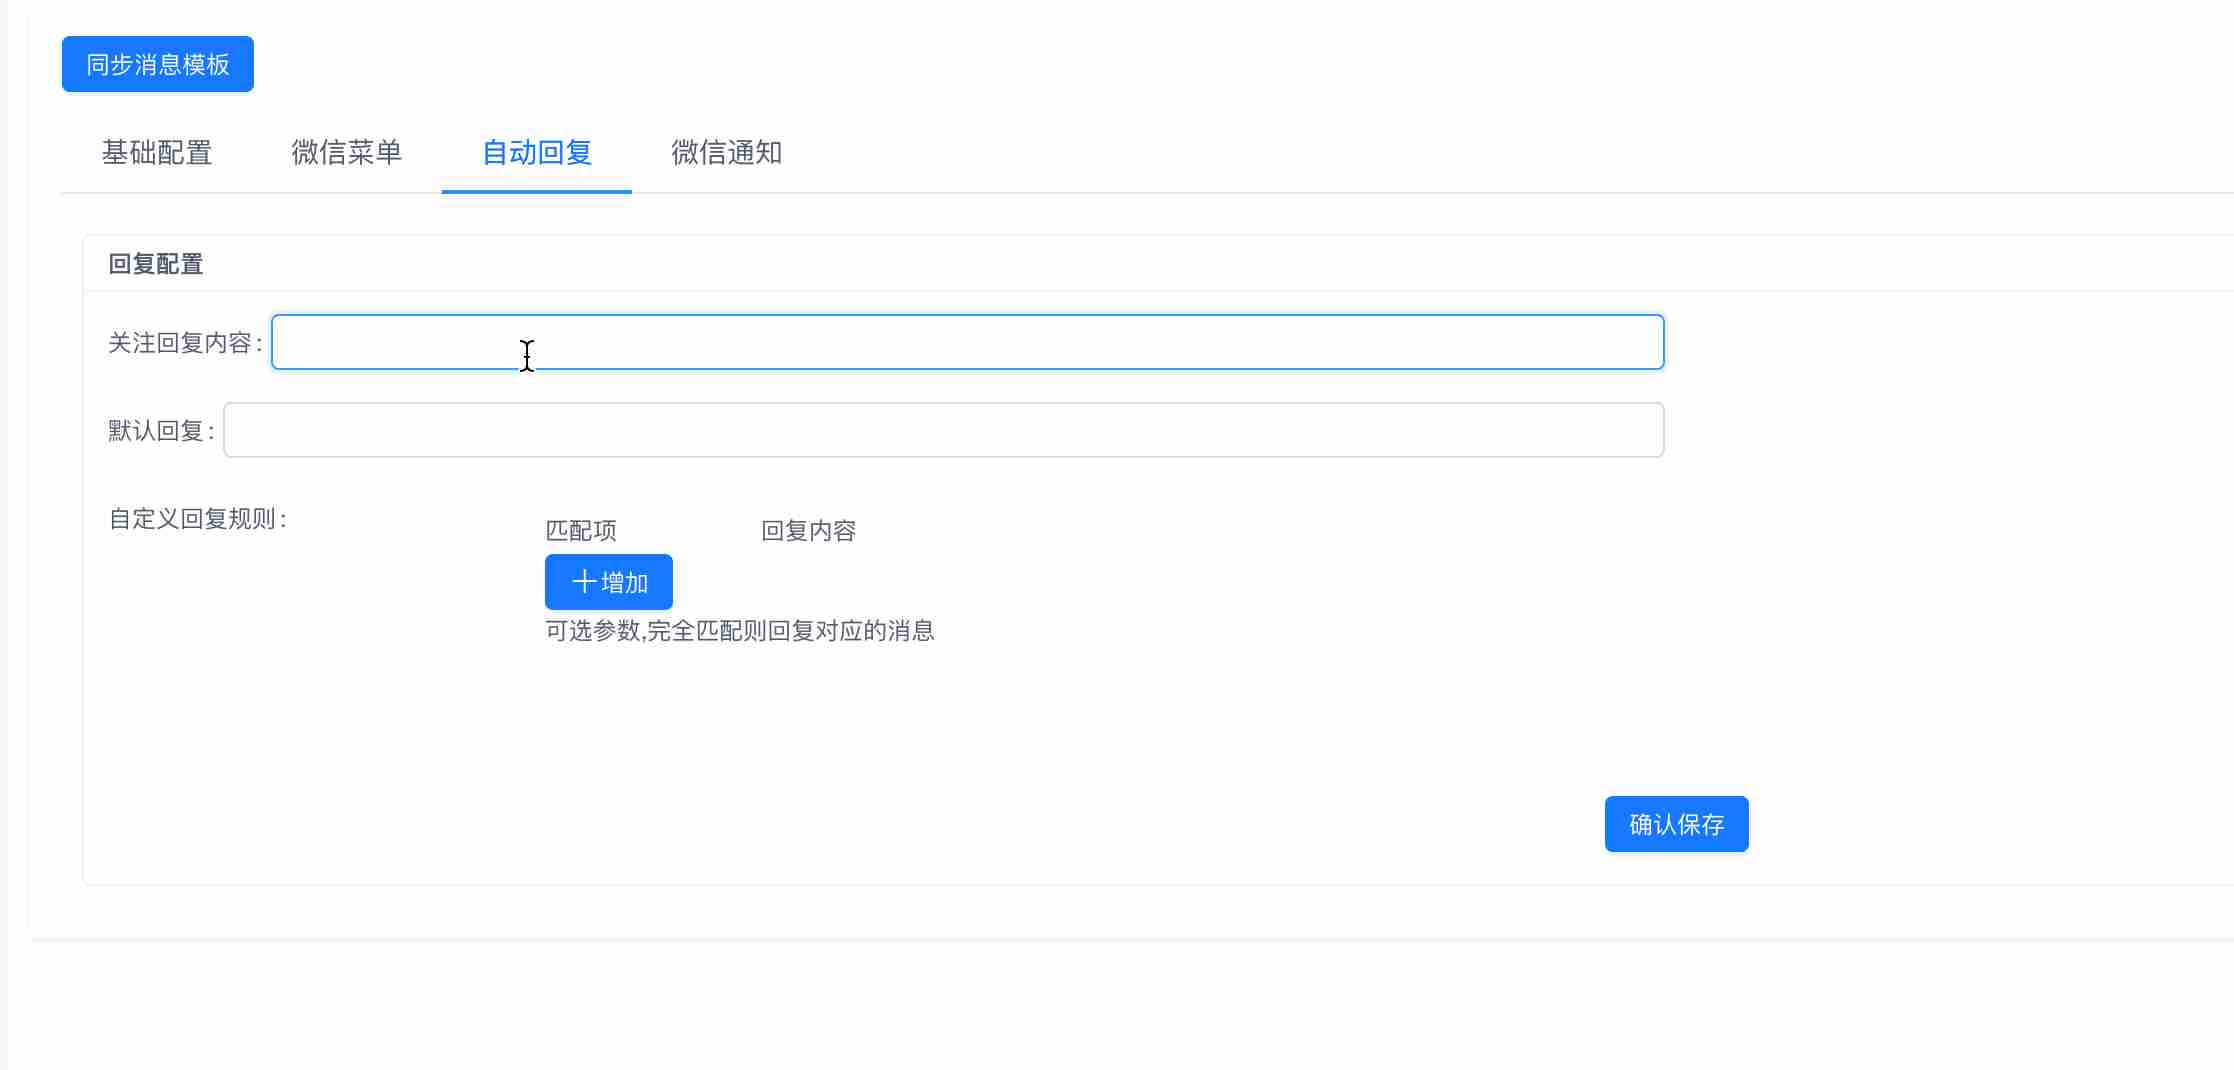This screenshot has width=2234, height=1070.
Task: Switch to the 基础配置 tab
Action: 157,152
